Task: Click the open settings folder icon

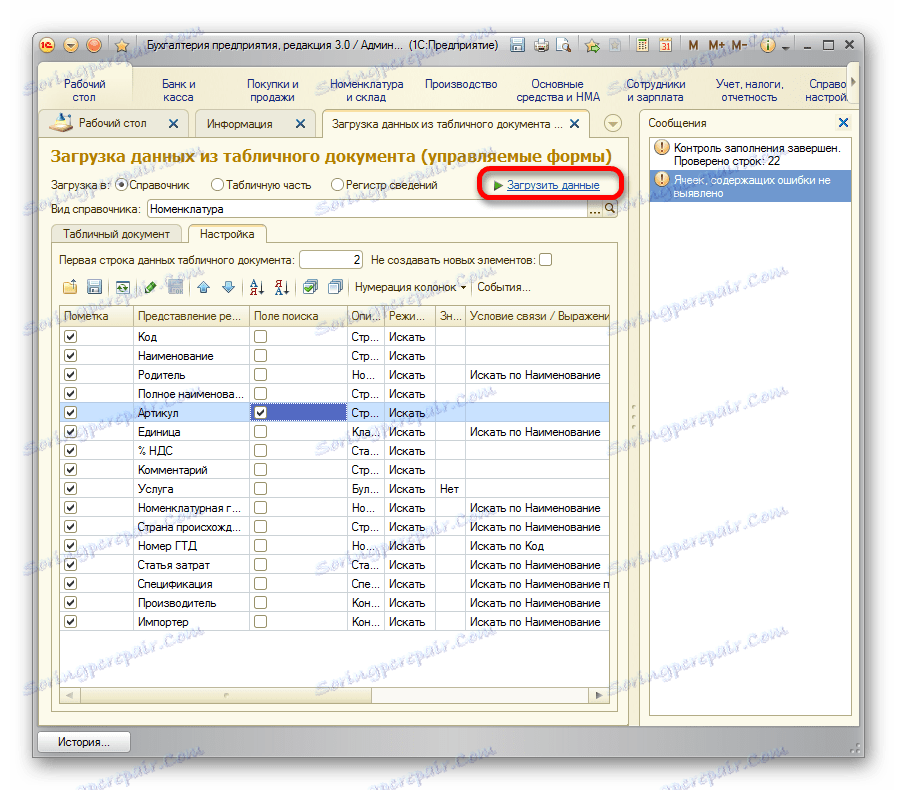Action: point(70,287)
